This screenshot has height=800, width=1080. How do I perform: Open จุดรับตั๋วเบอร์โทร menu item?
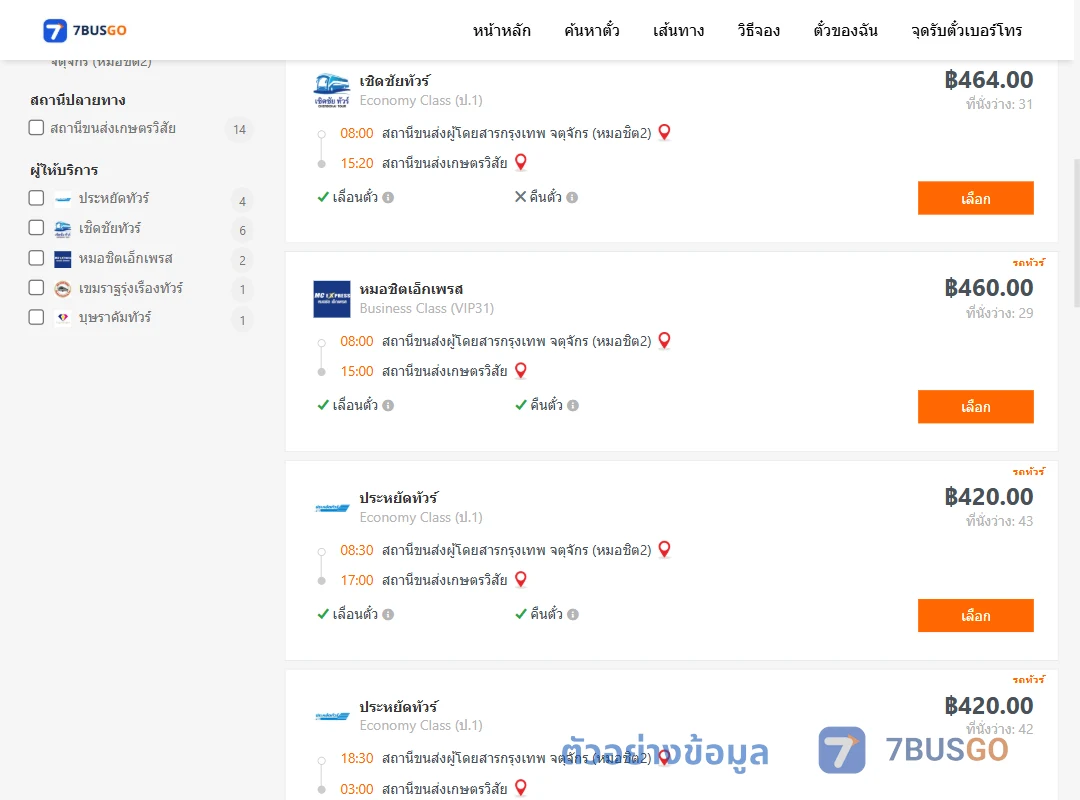coord(966,31)
